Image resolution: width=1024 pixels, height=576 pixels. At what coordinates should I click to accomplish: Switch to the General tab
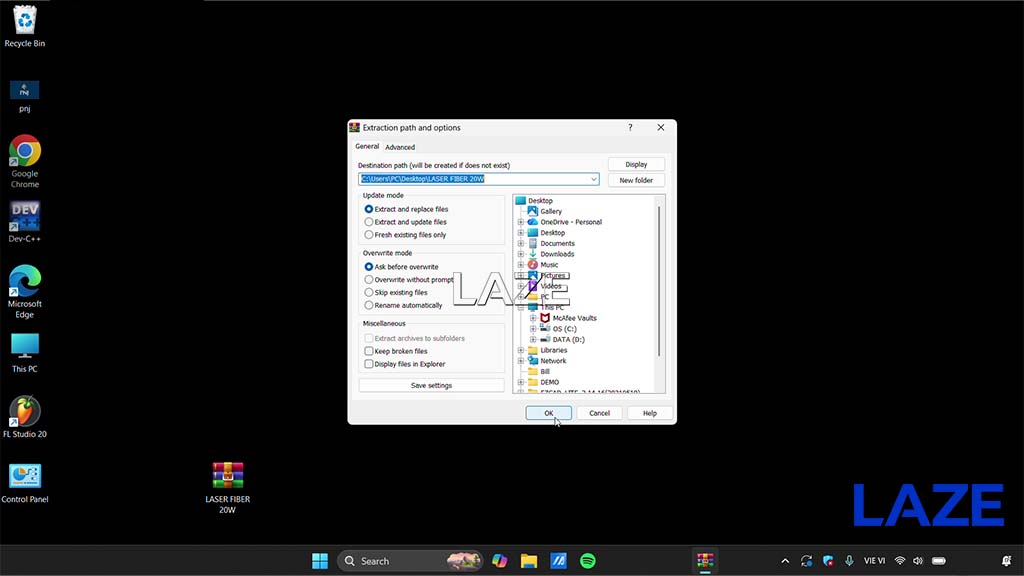pyautogui.click(x=367, y=146)
